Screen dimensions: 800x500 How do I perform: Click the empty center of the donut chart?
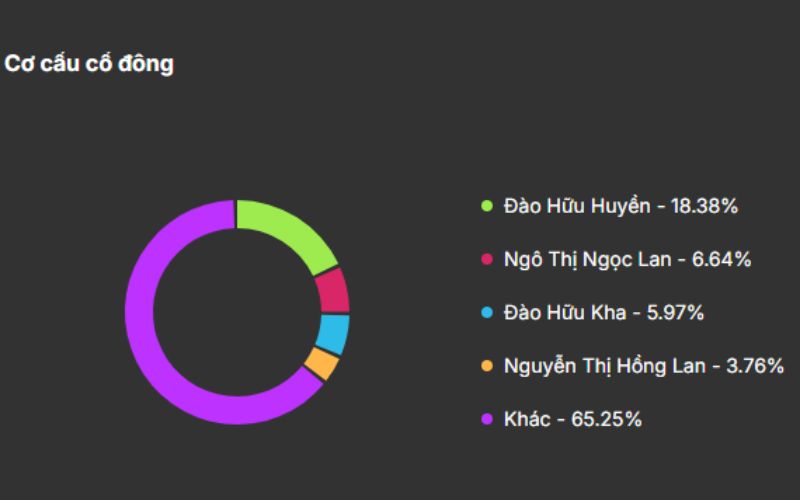pyautogui.click(x=237, y=312)
